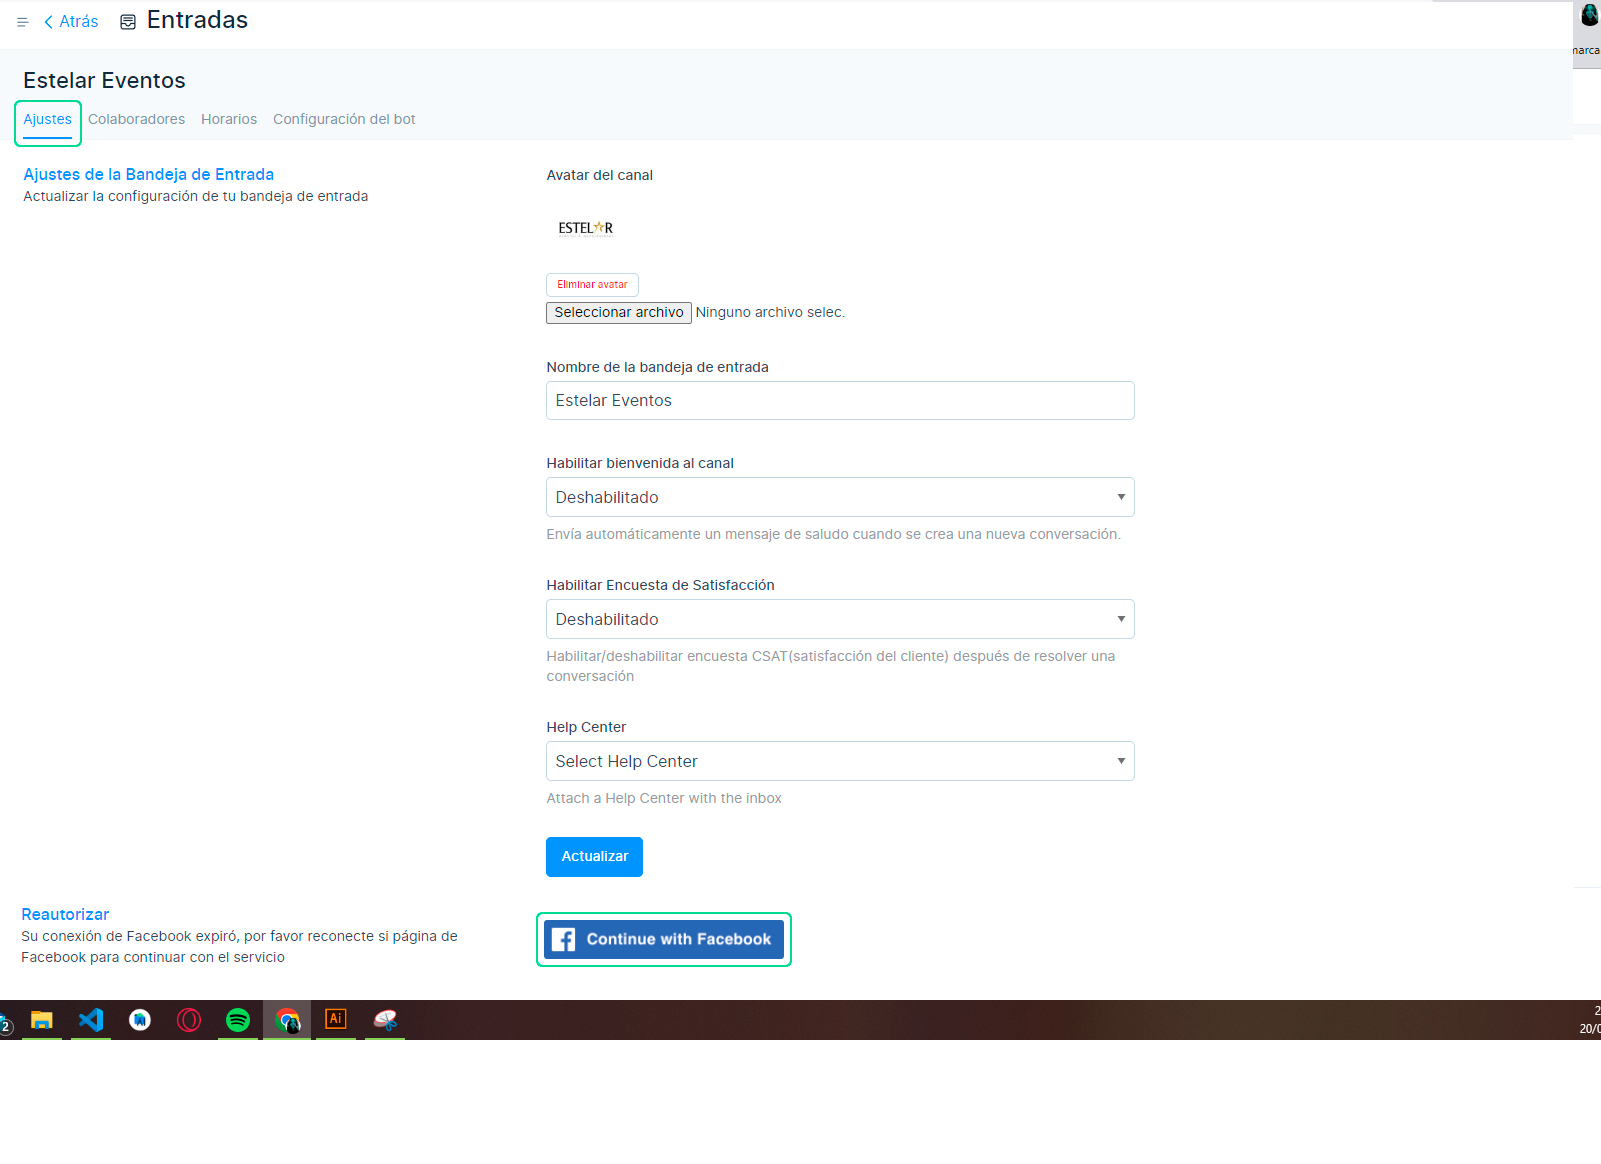Click the Entradas inbox icon in header
The height and width of the screenshot is (1164, 1601).
pos(128,22)
